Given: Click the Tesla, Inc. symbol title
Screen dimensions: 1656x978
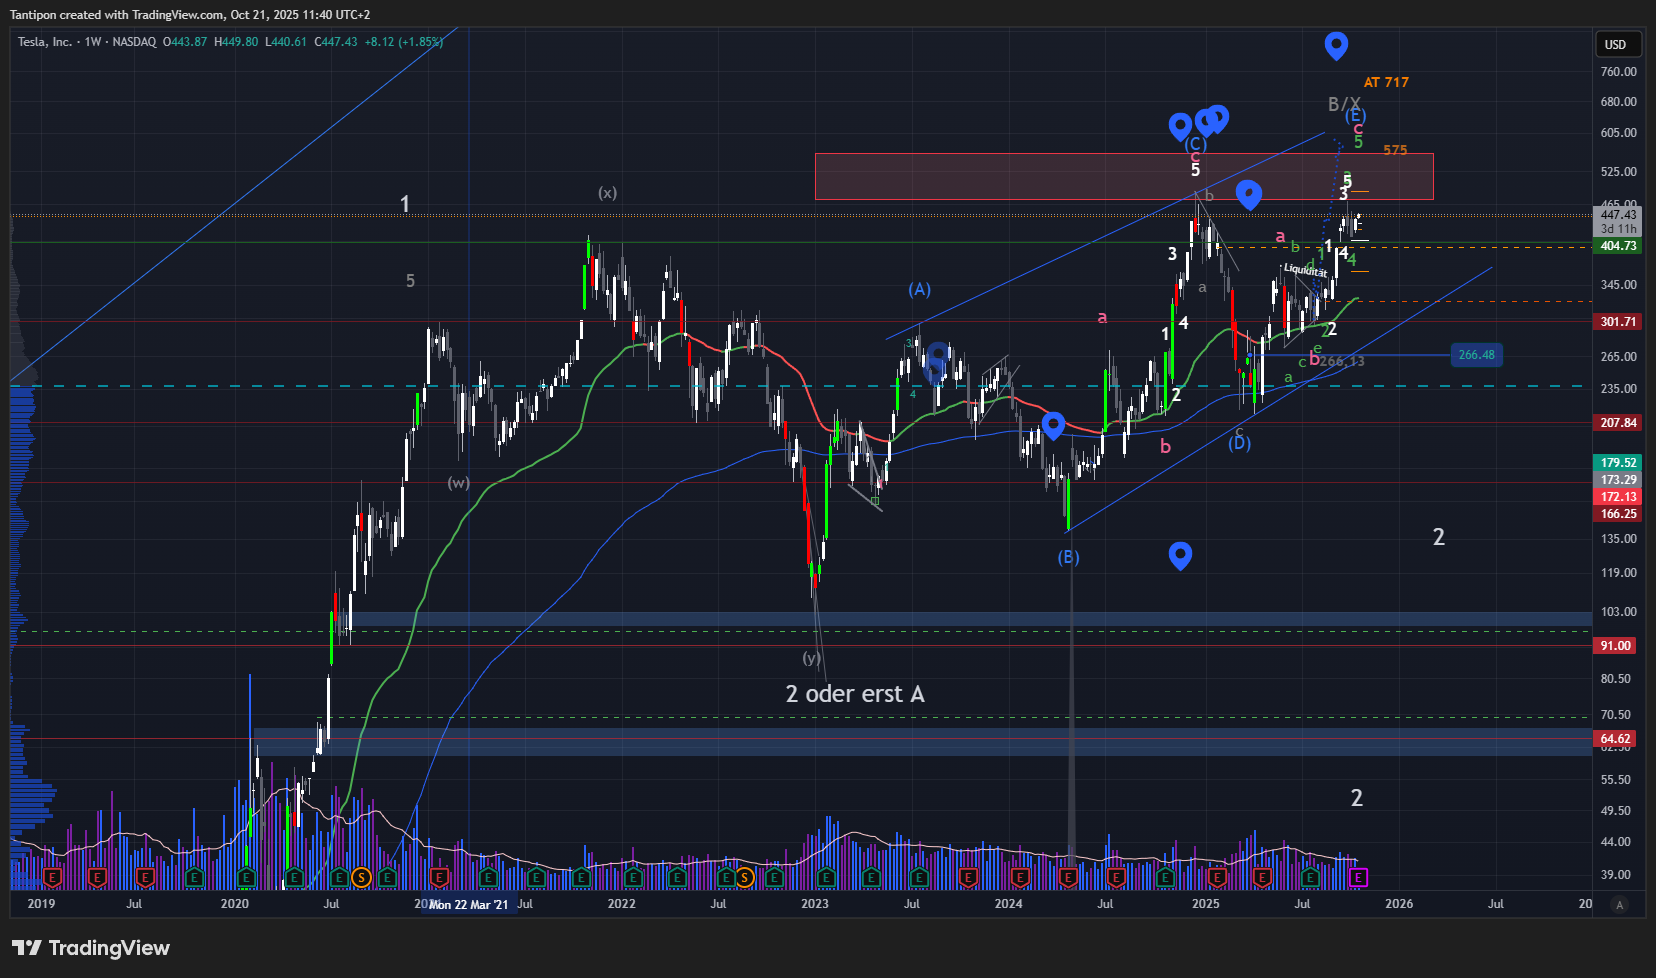Looking at the screenshot, I should pos(45,42).
